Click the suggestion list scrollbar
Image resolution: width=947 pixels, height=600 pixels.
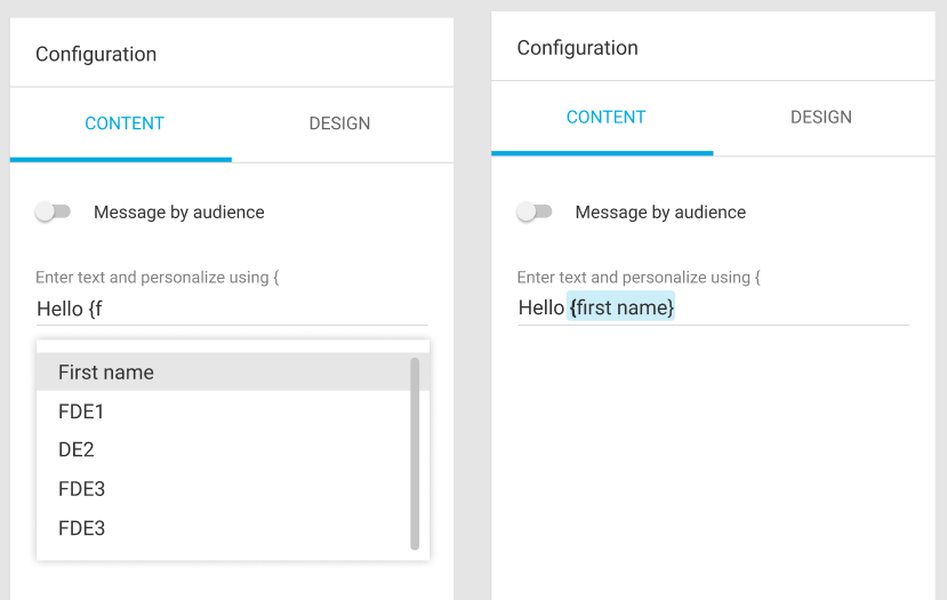415,453
